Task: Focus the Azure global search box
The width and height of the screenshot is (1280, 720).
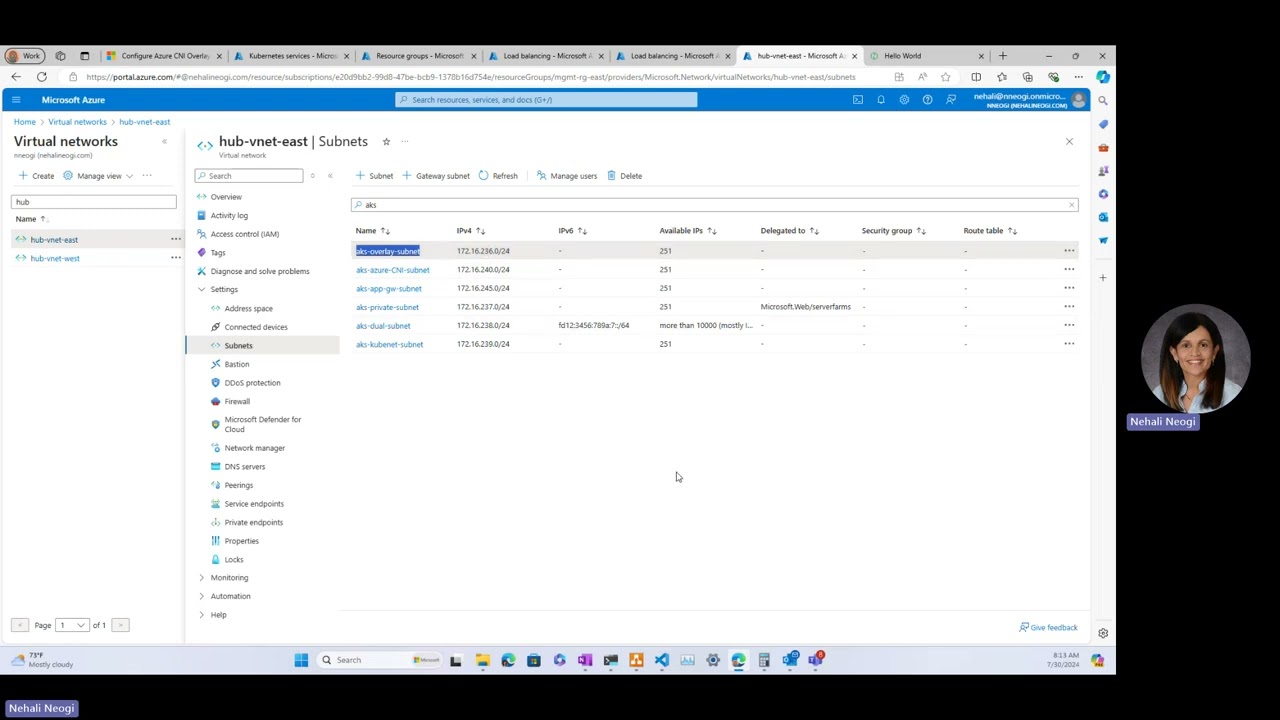Action: click(546, 100)
